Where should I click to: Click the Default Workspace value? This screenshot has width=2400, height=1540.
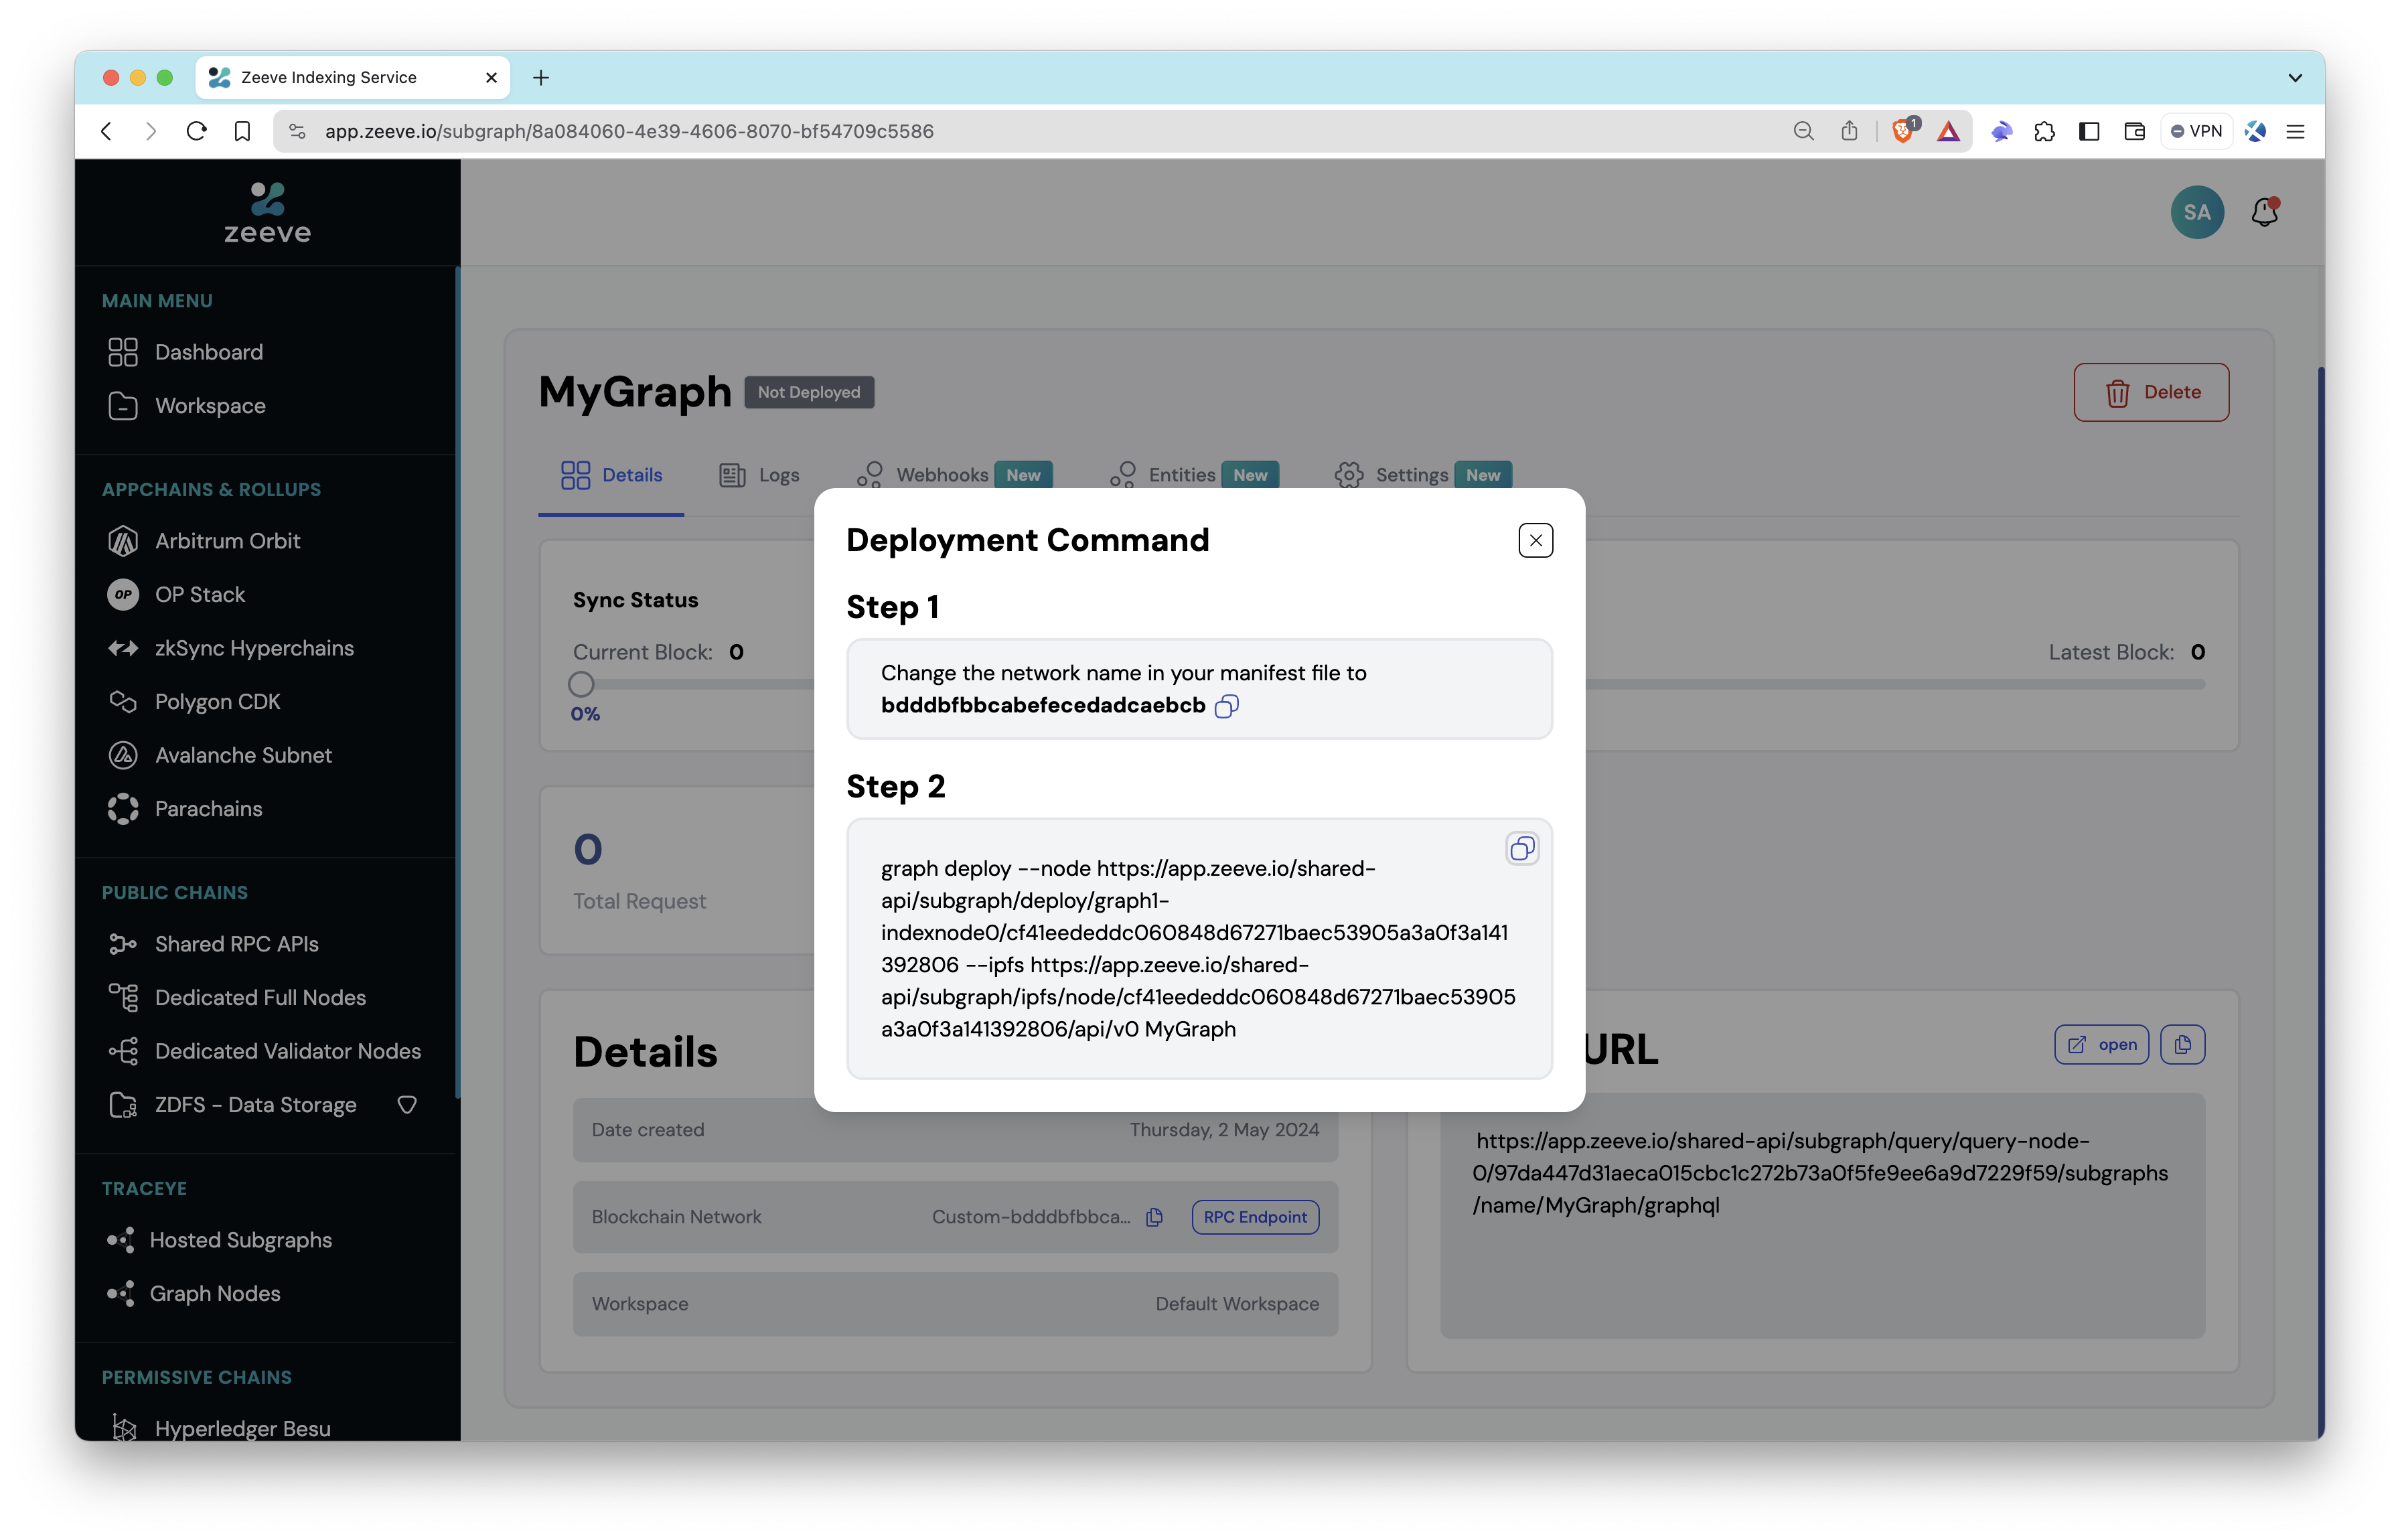[x=1237, y=1304]
